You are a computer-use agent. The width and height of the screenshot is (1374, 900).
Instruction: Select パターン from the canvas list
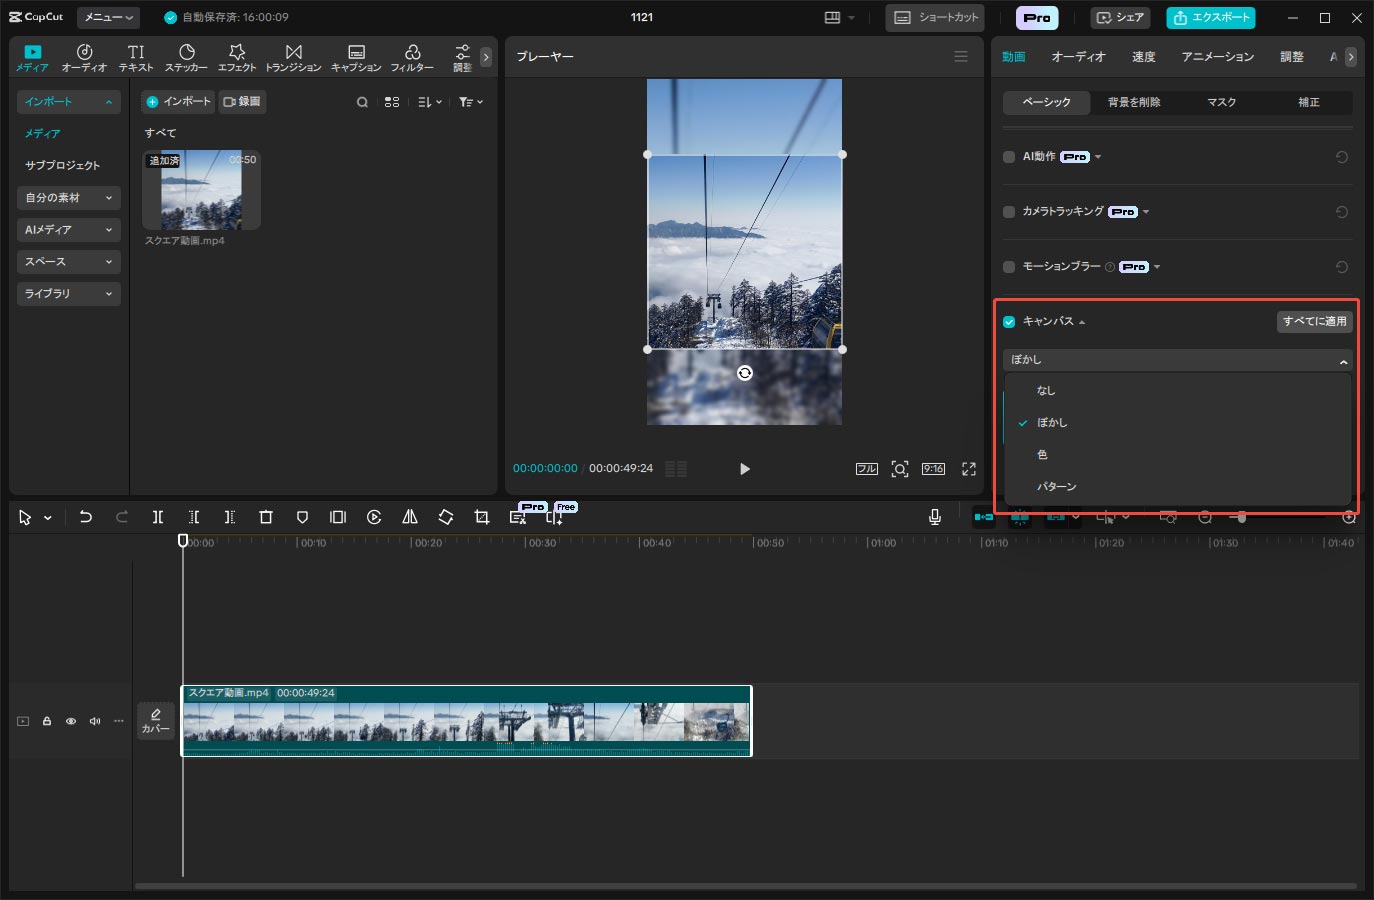[1057, 487]
